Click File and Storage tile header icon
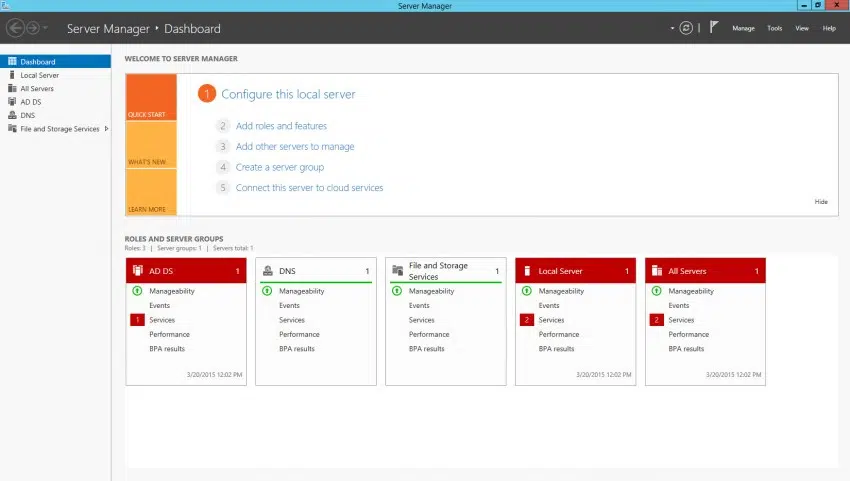850x481 pixels. [x=397, y=270]
